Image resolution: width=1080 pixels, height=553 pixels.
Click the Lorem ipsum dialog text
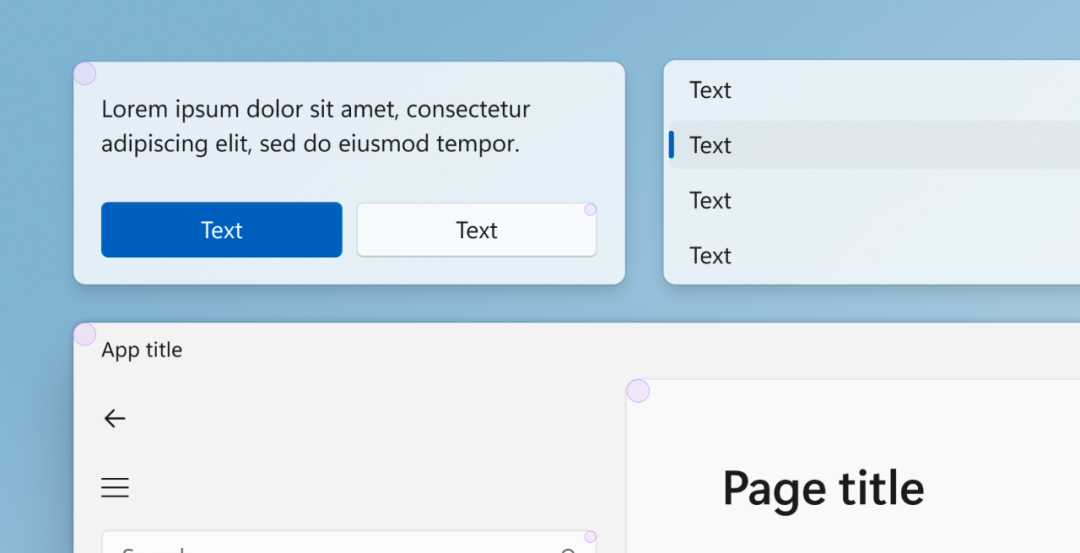(x=316, y=126)
